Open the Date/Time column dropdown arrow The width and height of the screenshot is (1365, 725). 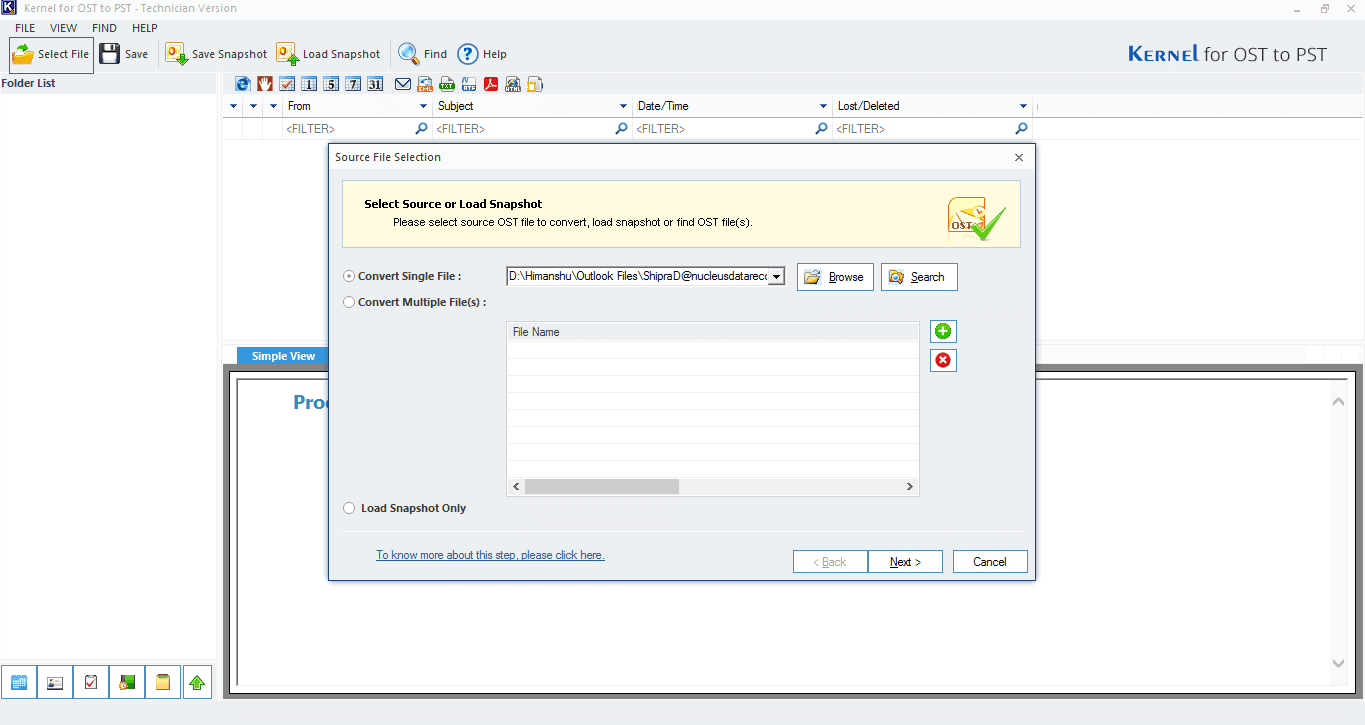point(822,106)
